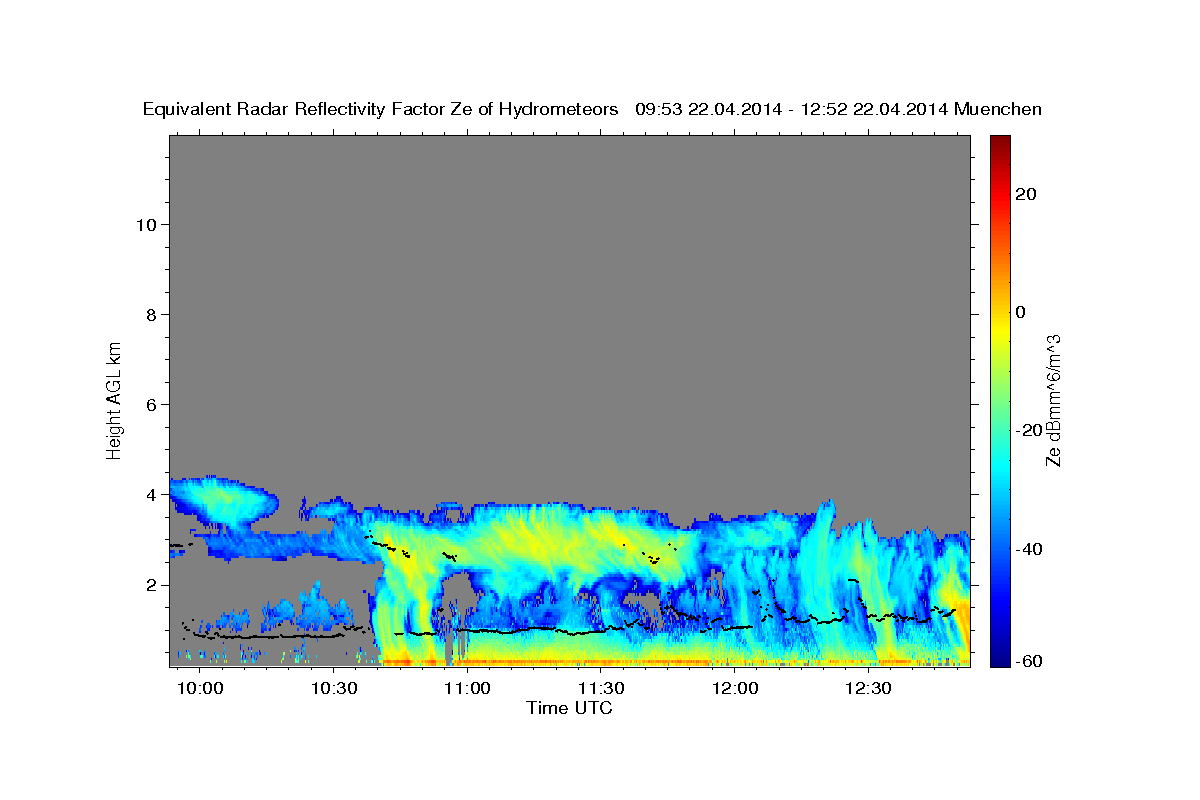The image size is (1200, 800).
Task: Click the plot title 'Equivalent Radar Reflectivity Factor Ze of Hydrometeors'
Action: click(x=381, y=110)
